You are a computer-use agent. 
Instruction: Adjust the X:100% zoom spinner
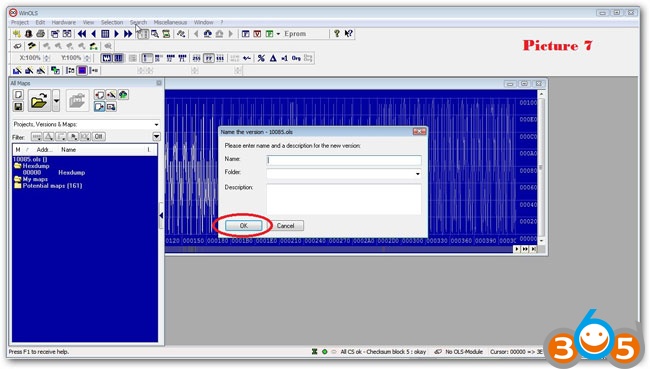47,58
